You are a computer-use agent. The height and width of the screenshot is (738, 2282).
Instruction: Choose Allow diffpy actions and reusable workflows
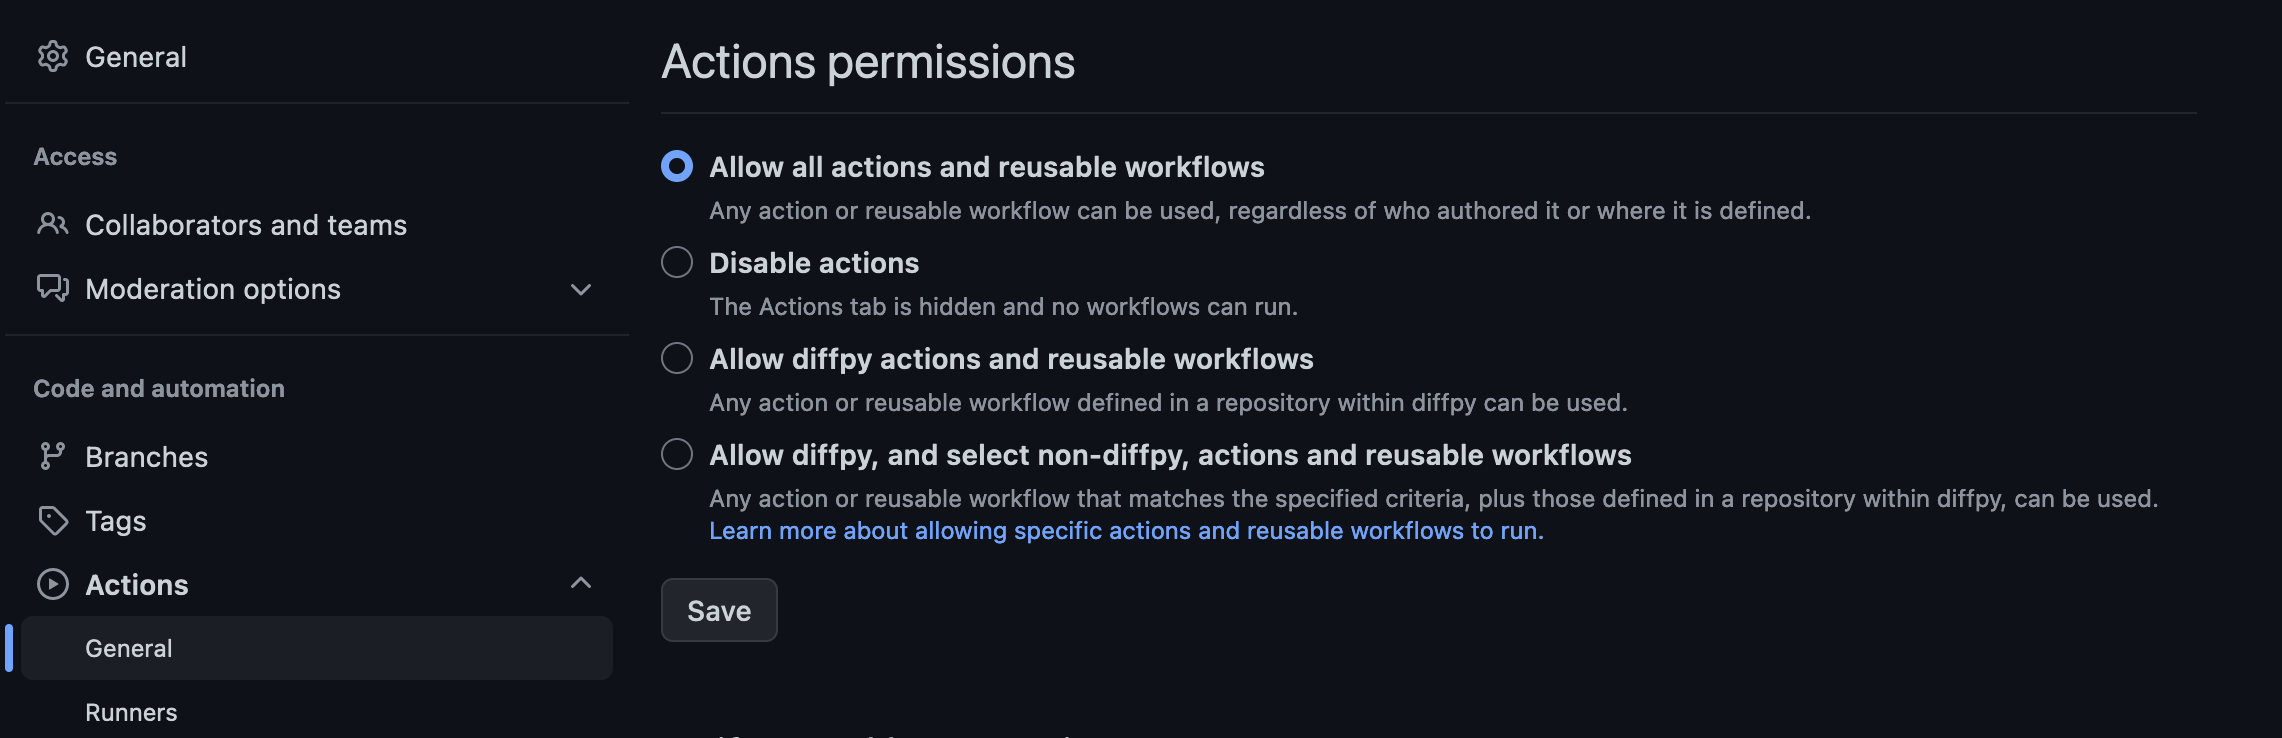[x=676, y=358]
